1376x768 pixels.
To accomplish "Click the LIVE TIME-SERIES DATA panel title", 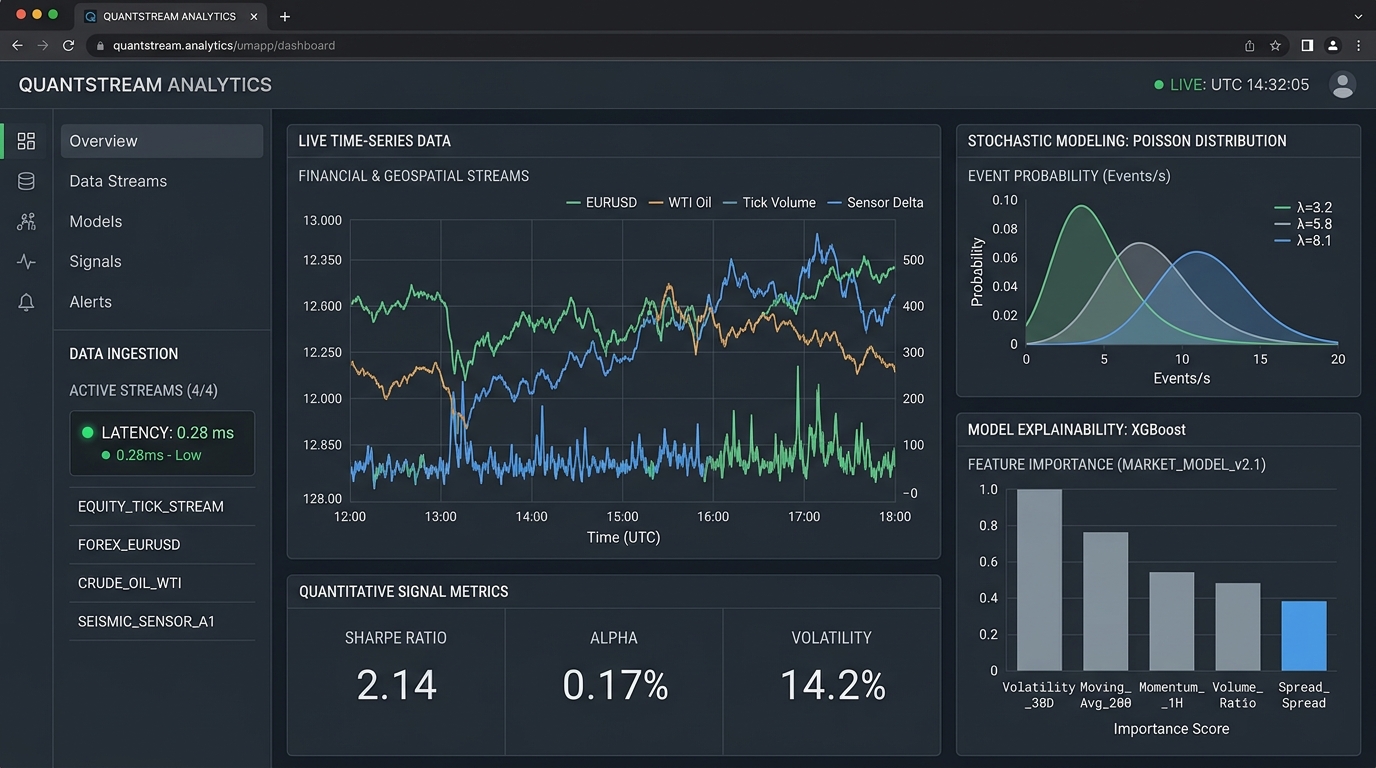I will pyautogui.click(x=374, y=141).
